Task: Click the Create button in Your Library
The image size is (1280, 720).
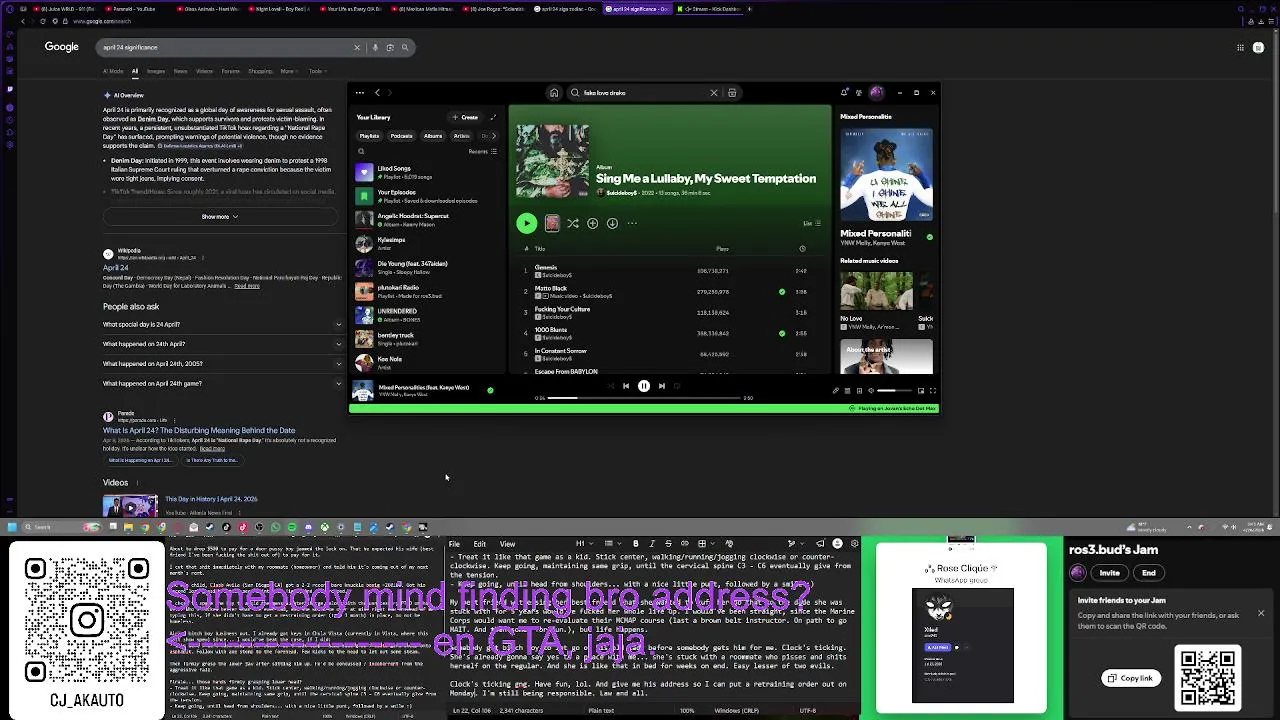Action: (465, 117)
